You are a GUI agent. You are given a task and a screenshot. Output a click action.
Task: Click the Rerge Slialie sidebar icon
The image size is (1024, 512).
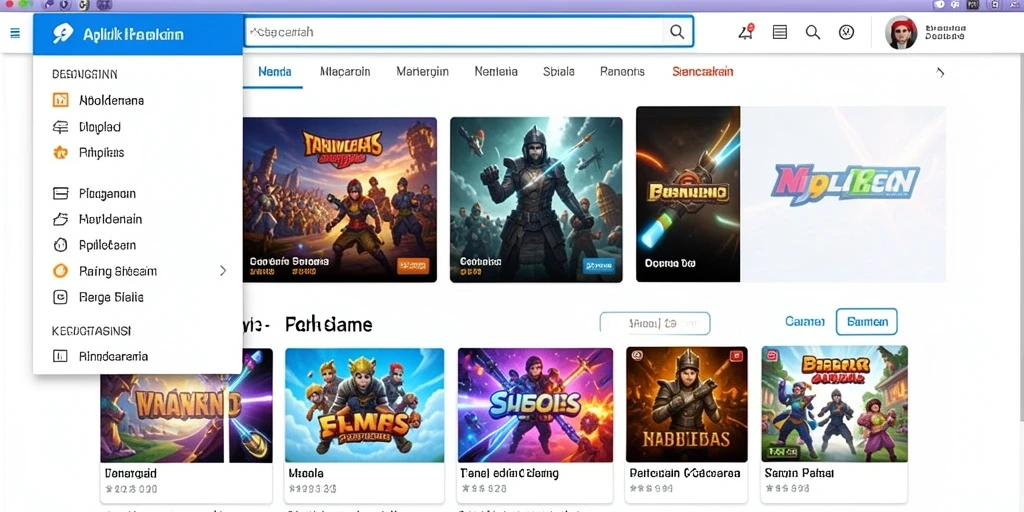pyautogui.click(x=60, y=297)
